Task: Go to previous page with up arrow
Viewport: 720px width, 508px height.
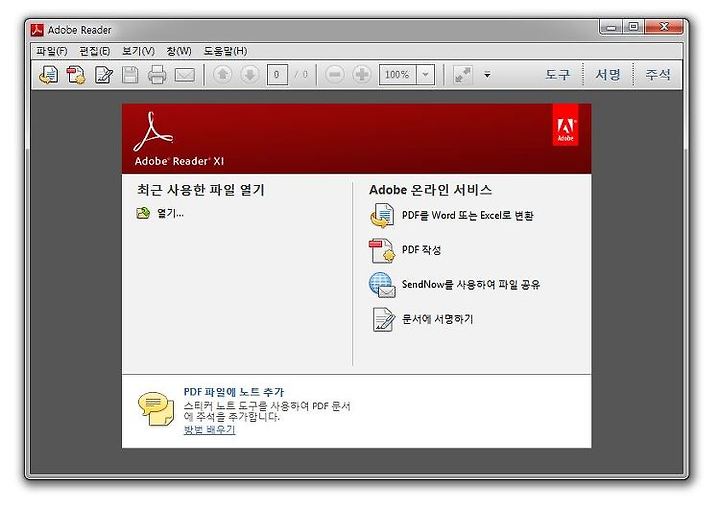Action: (x=223, y=74)
